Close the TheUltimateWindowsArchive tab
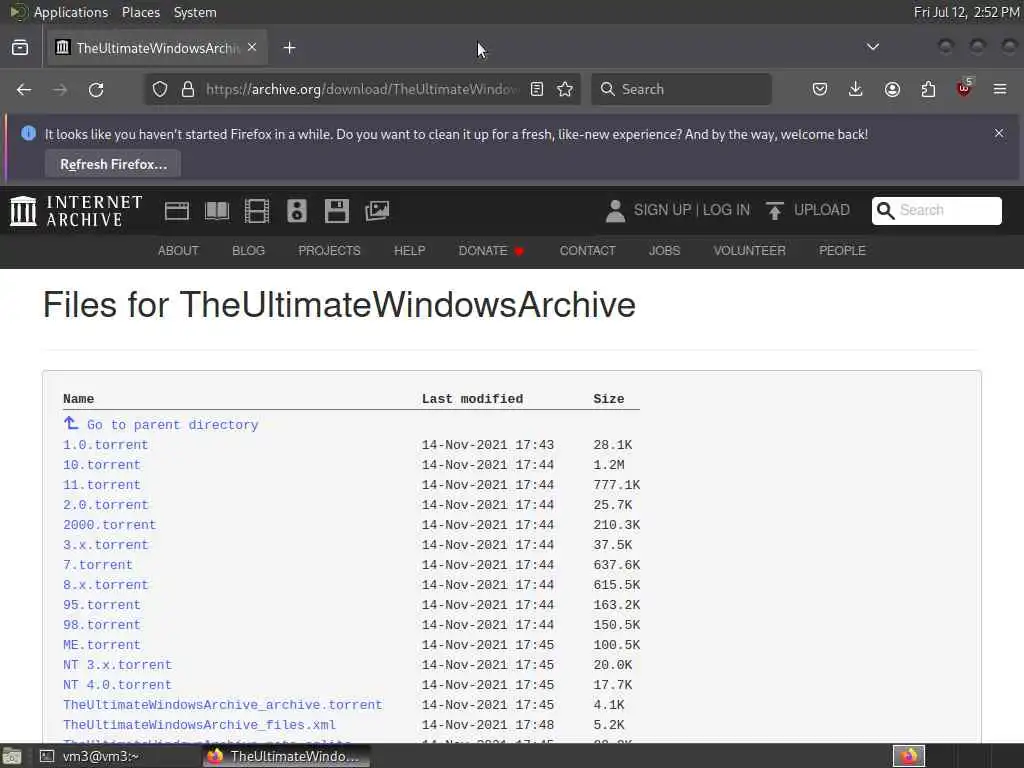 click(252, 47)
